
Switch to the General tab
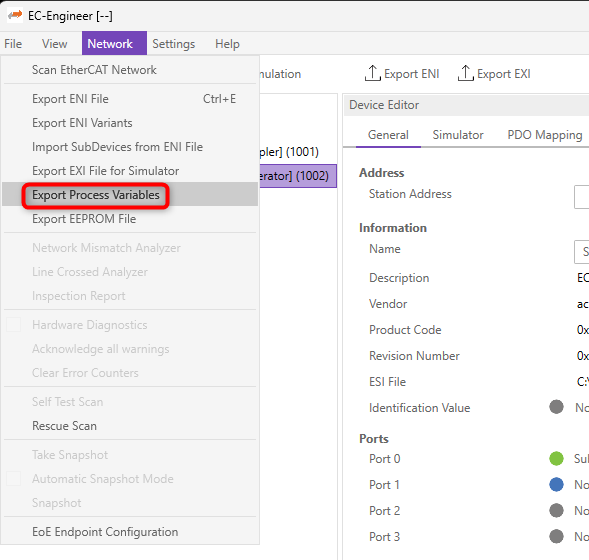(x=388, y=135)
